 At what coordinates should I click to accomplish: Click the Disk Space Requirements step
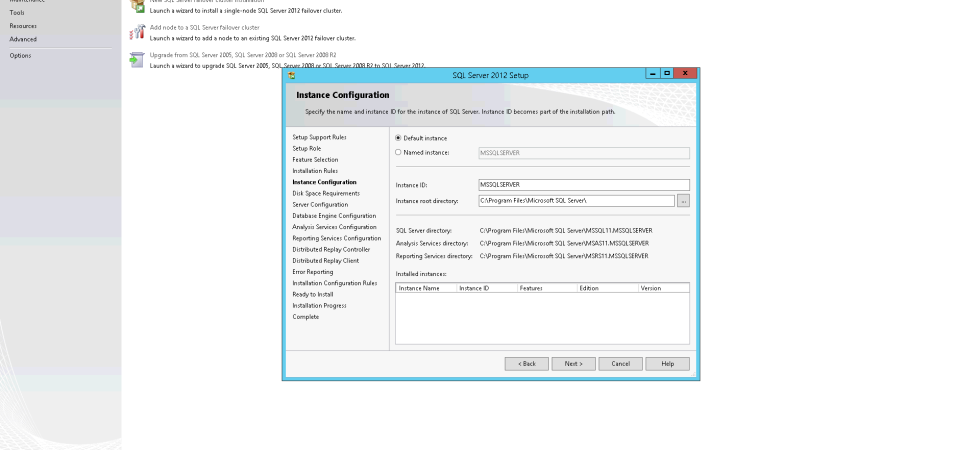326,193
